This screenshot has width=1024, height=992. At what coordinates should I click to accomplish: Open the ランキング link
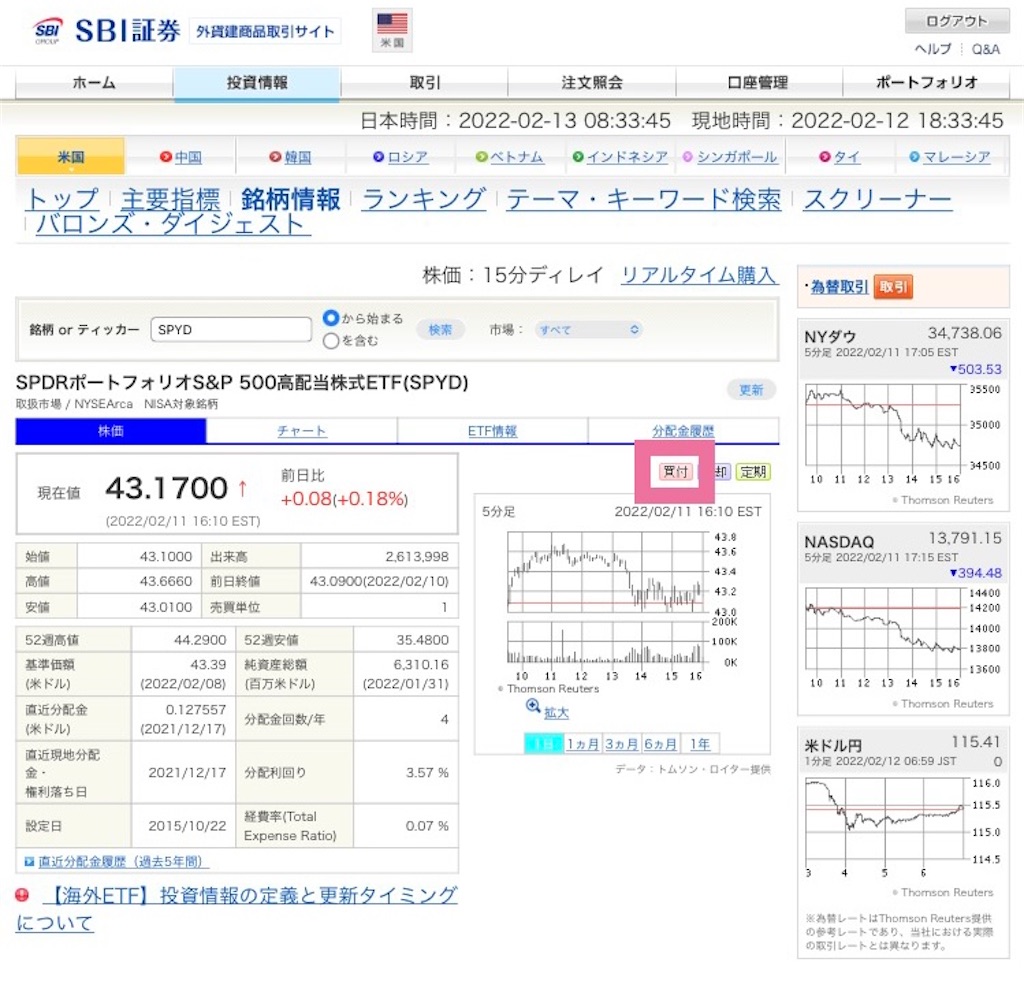[424, 199]
